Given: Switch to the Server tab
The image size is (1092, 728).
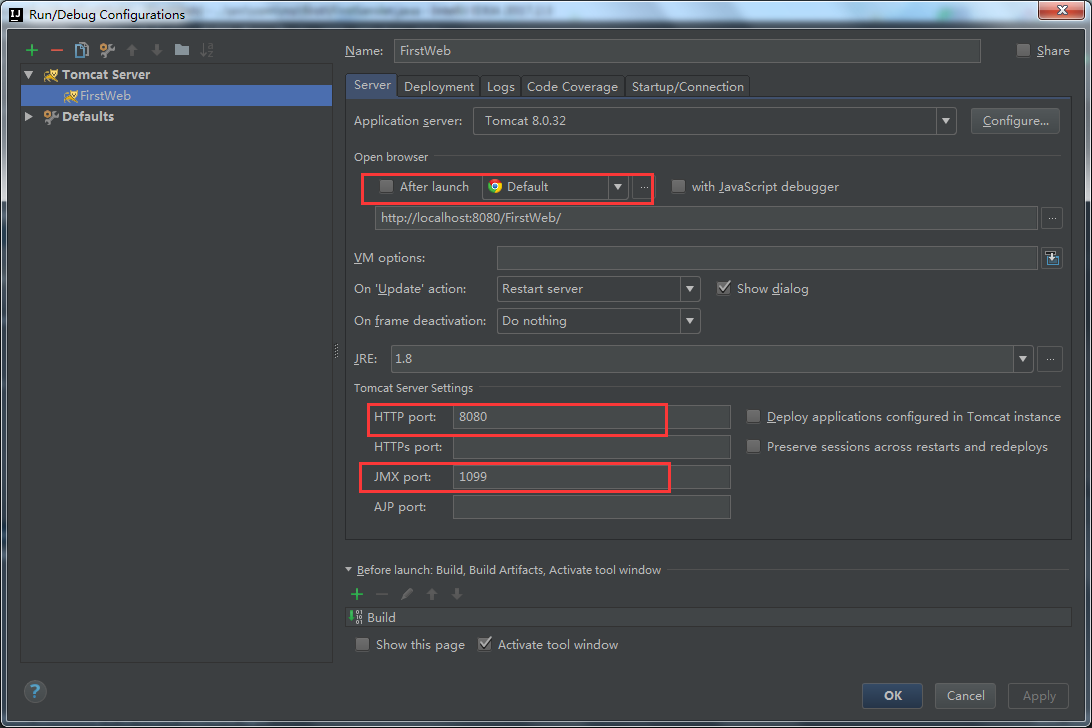Looking at the screenshot, I should point(372,85).
